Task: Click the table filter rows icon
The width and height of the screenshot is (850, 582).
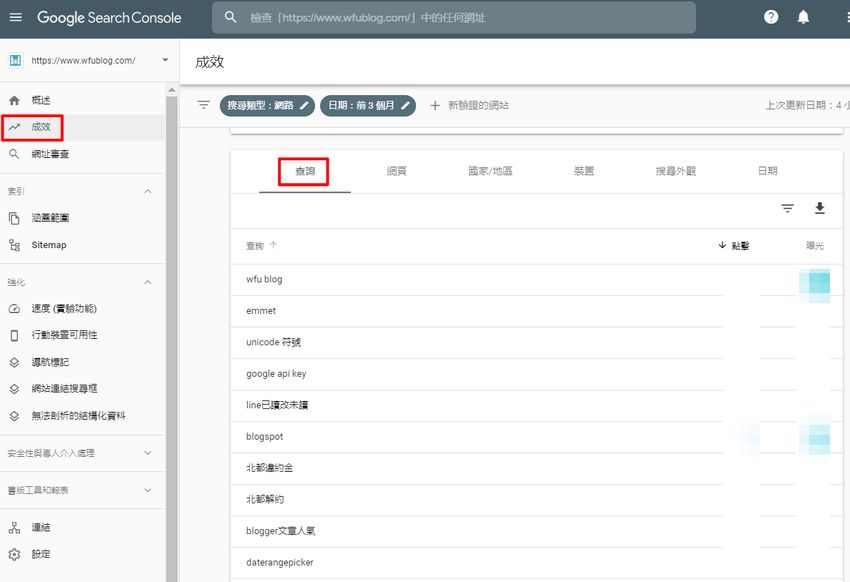Action: pos(787,208)
